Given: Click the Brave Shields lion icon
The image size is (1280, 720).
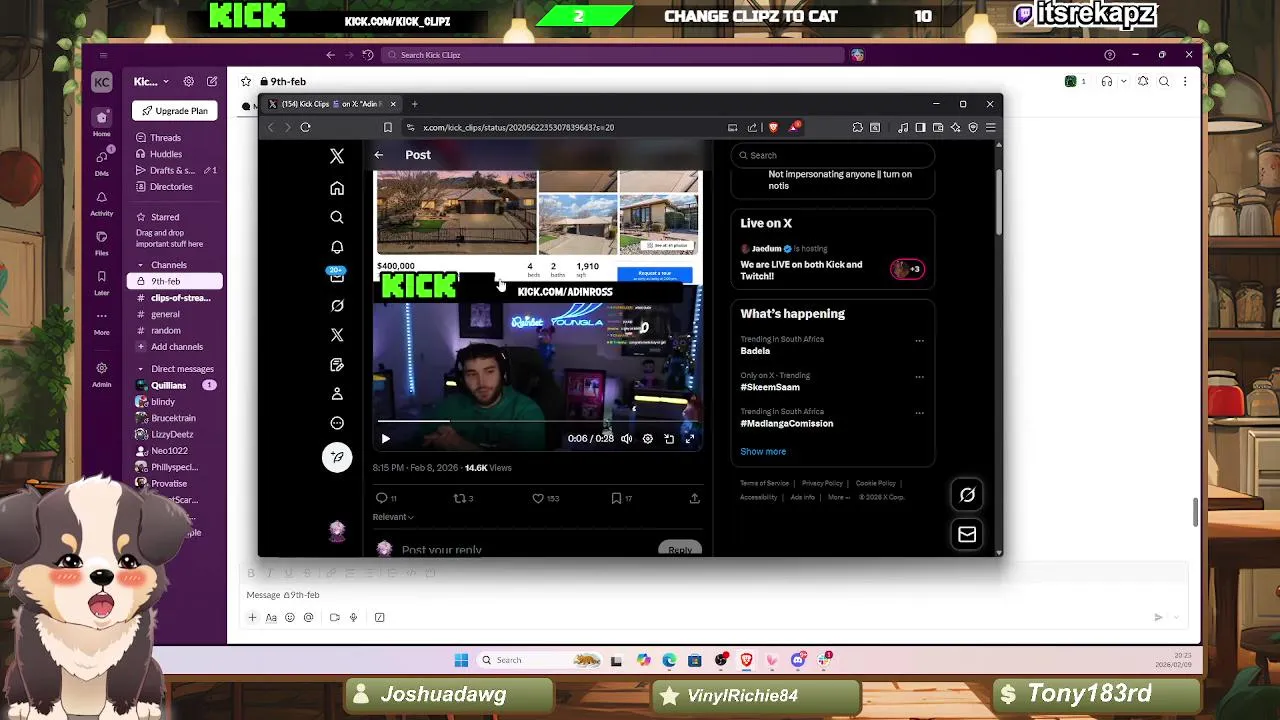Looking at the screenshot, I should [773, 127].
